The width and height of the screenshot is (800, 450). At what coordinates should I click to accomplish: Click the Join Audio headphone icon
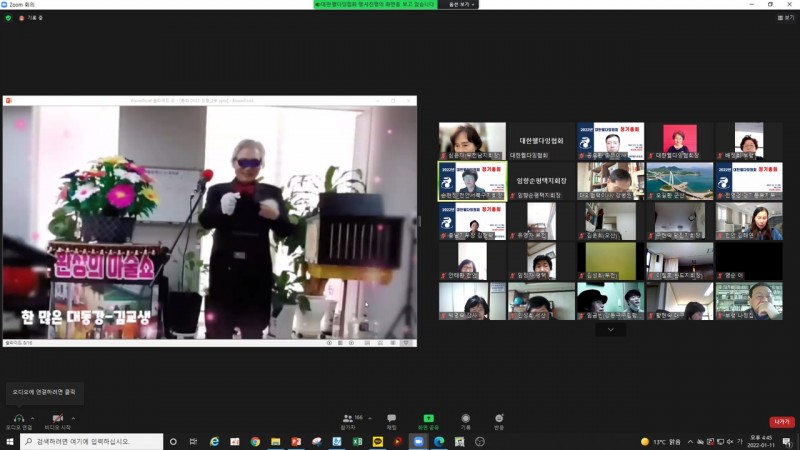18,418
